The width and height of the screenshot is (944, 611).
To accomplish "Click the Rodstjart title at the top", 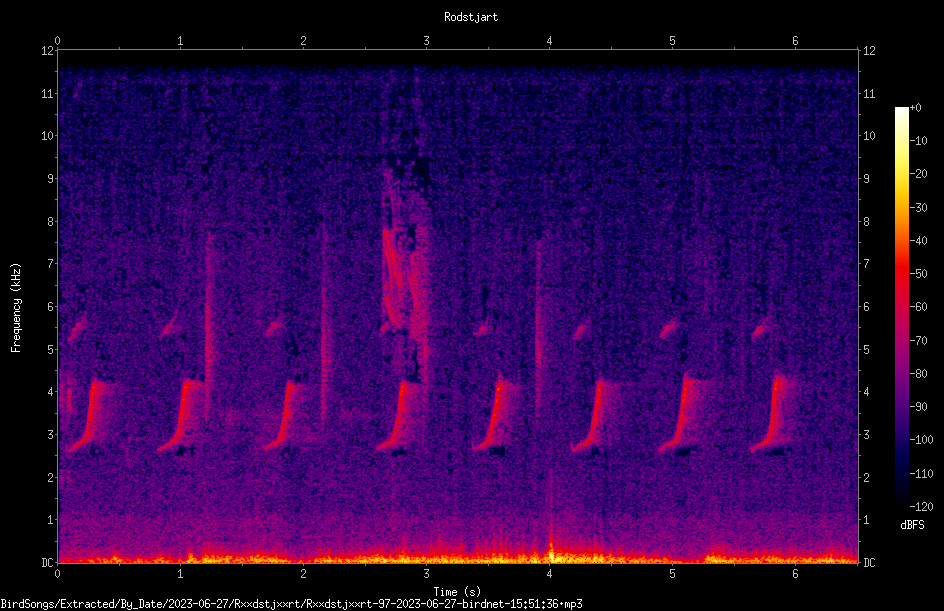I will point(471,17).
